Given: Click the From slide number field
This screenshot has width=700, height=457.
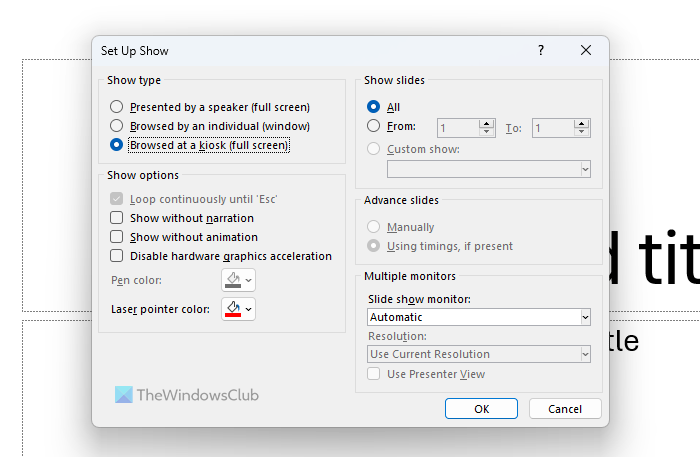Looking at the screenshot, I should [458, 128].
